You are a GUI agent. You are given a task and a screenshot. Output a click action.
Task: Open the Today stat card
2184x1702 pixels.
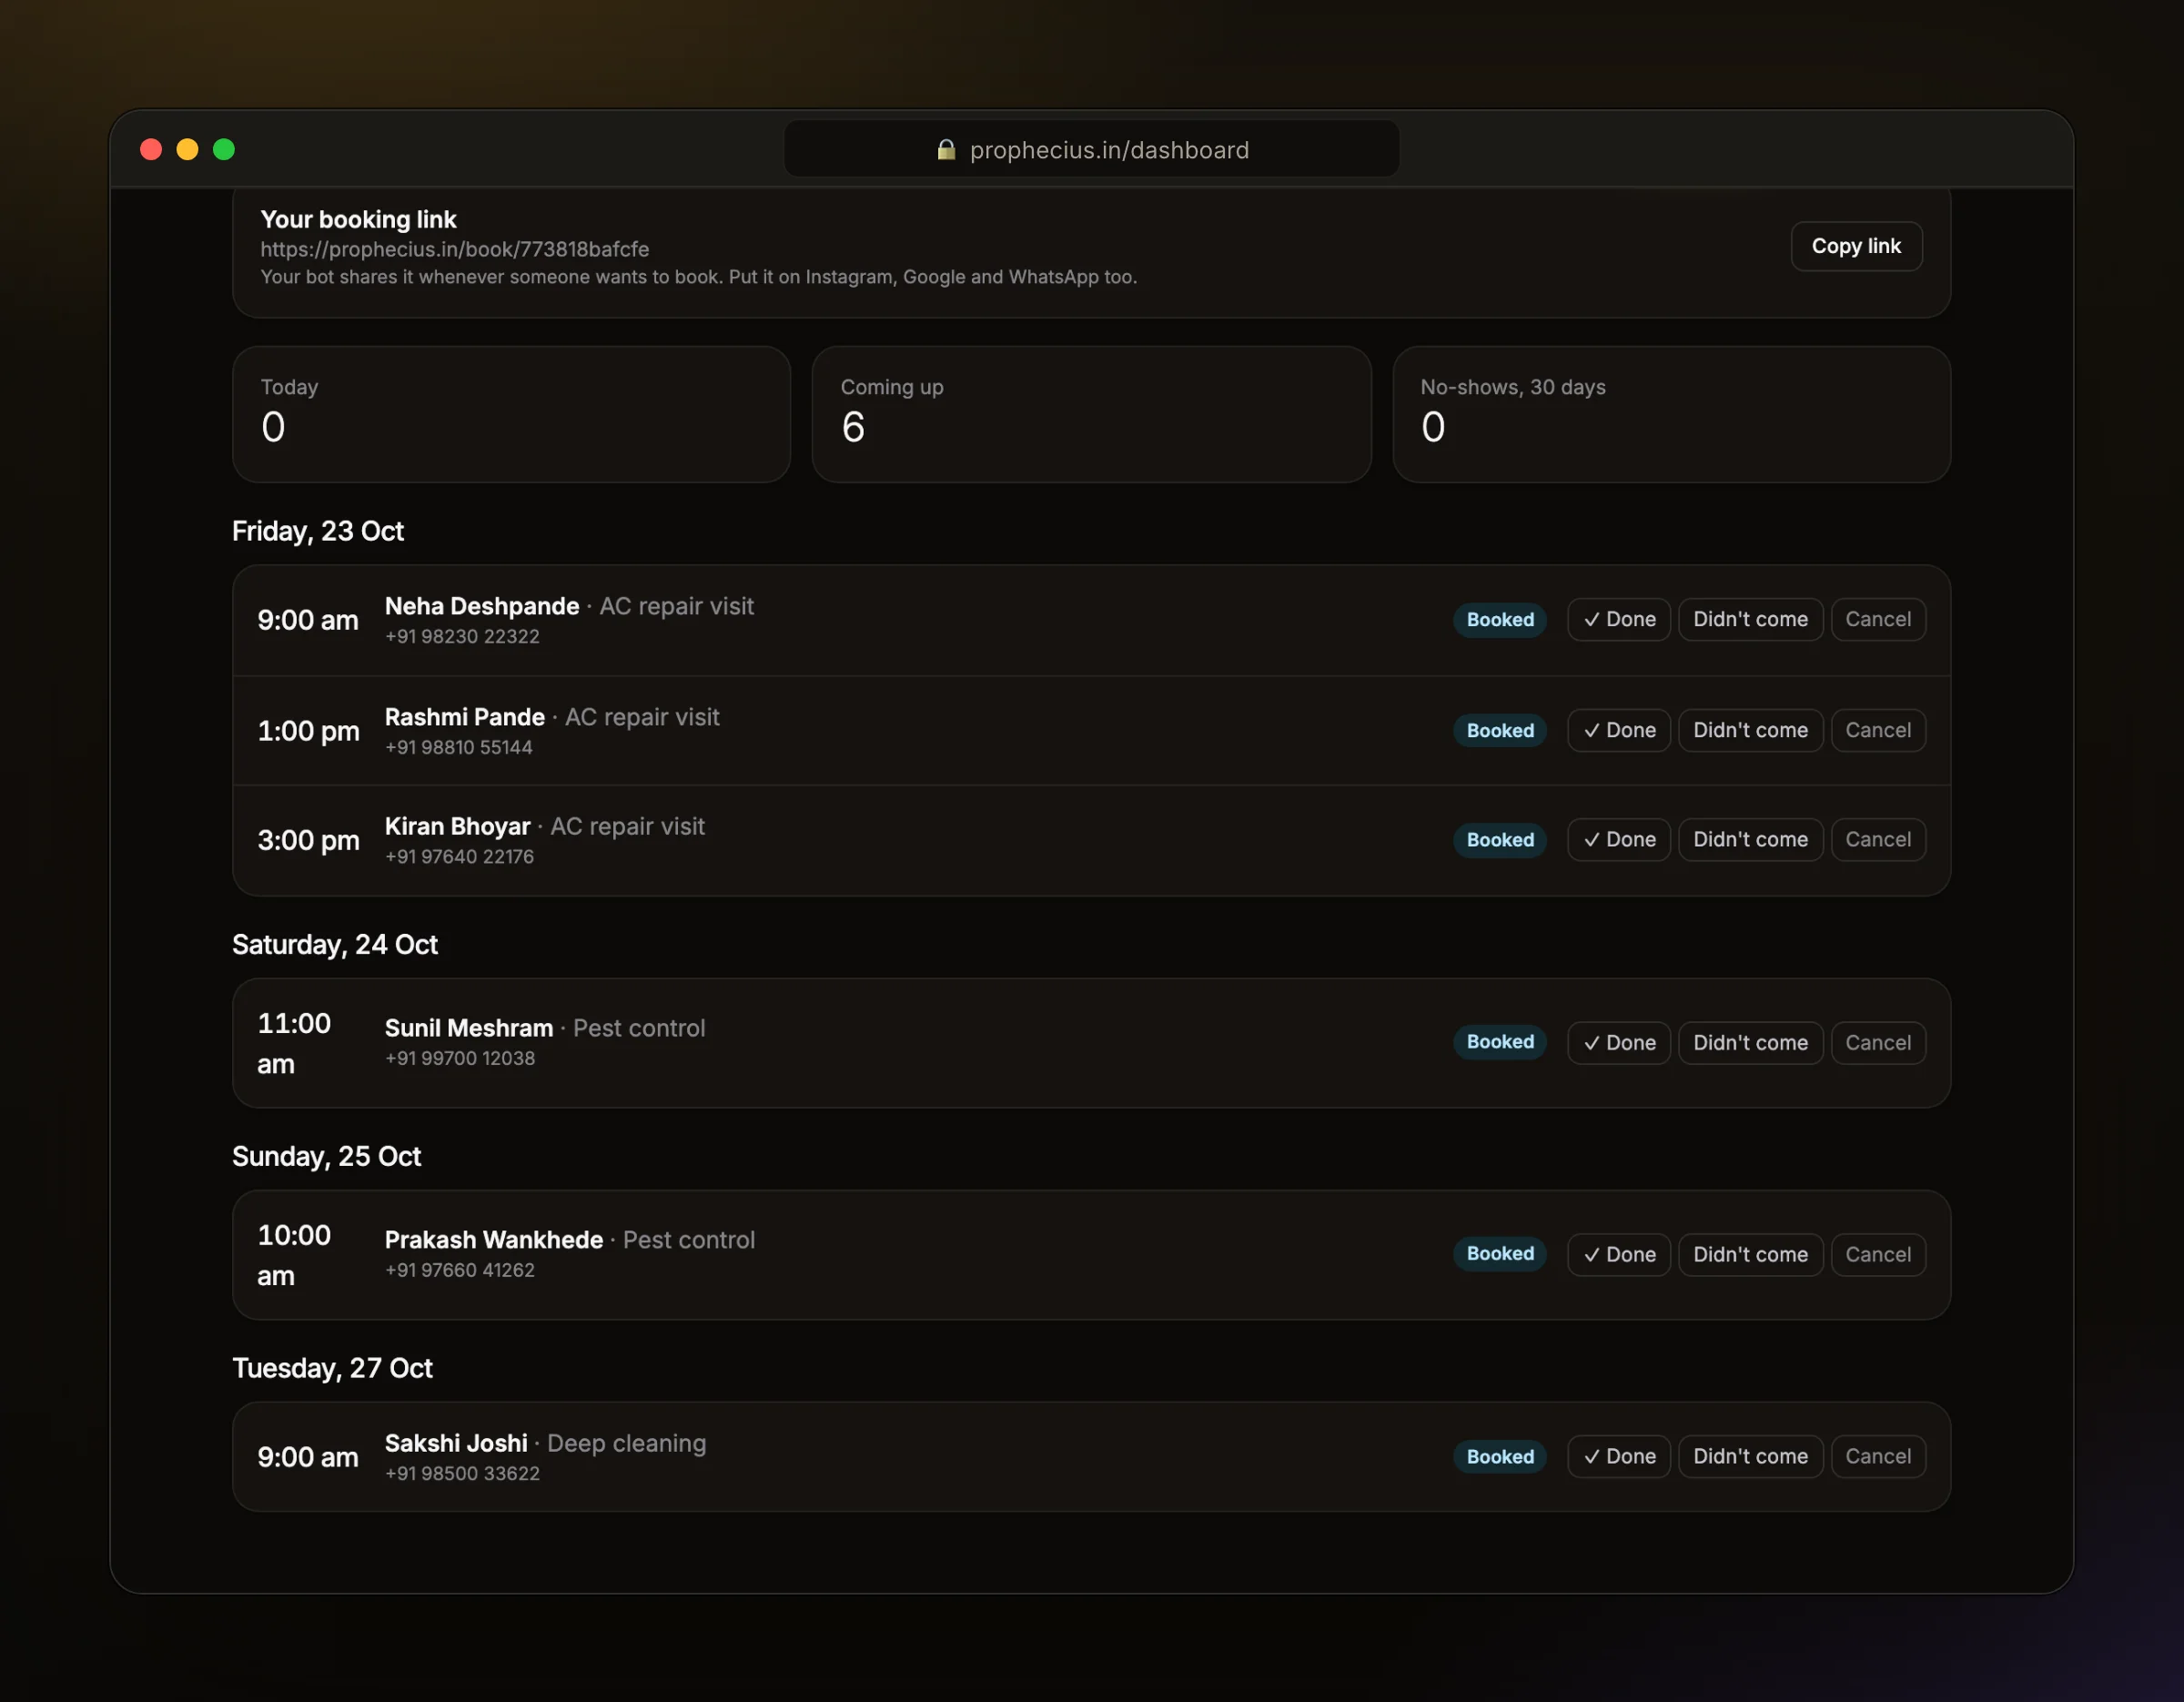(x=511, y=414)
